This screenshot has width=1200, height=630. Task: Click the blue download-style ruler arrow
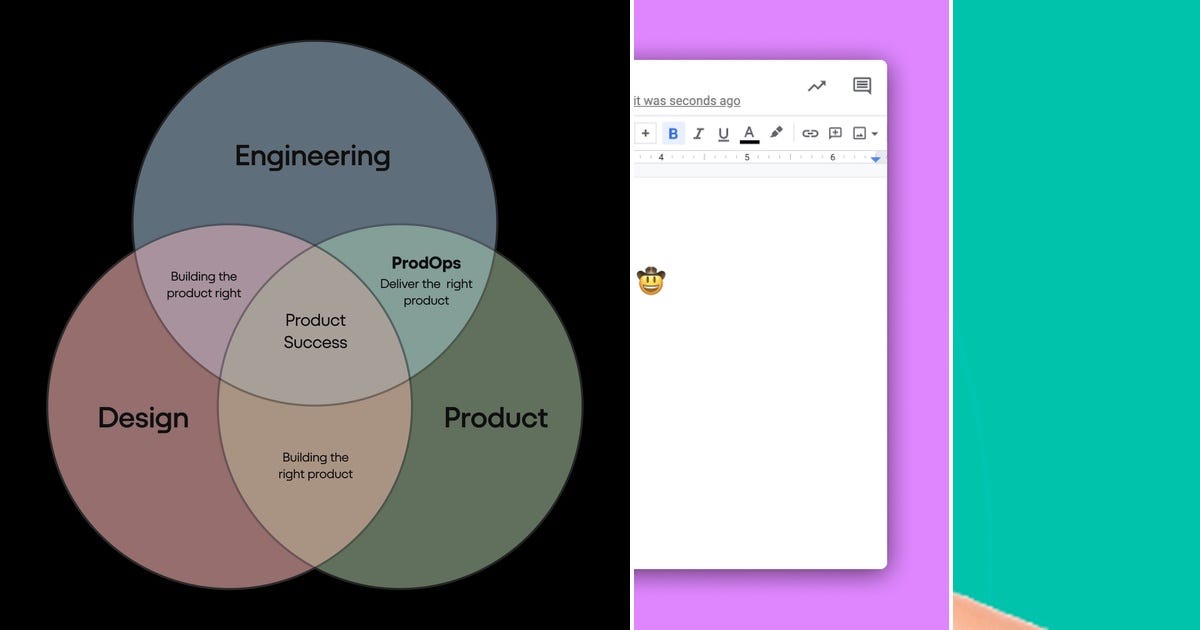point(876,158)
